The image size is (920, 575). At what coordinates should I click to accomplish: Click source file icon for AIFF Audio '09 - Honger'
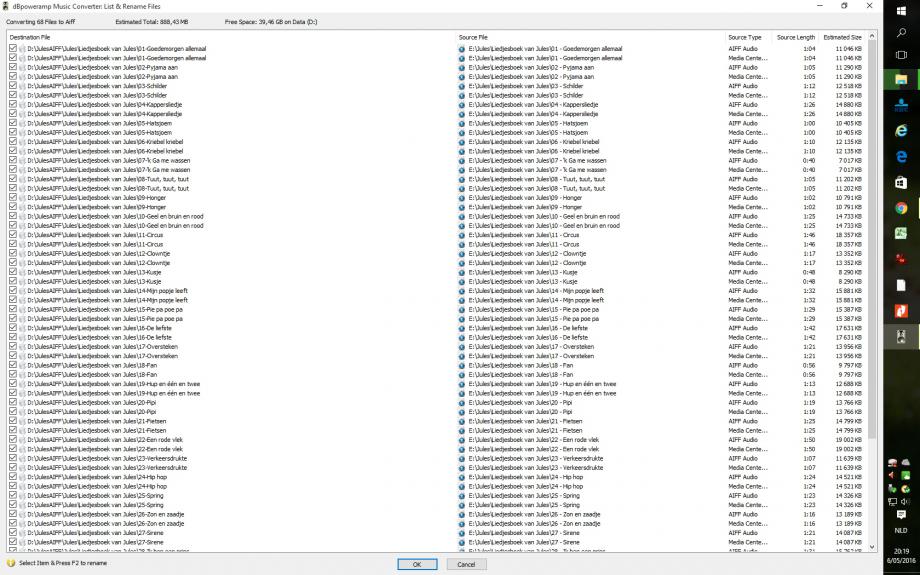[x=461, y=198]
